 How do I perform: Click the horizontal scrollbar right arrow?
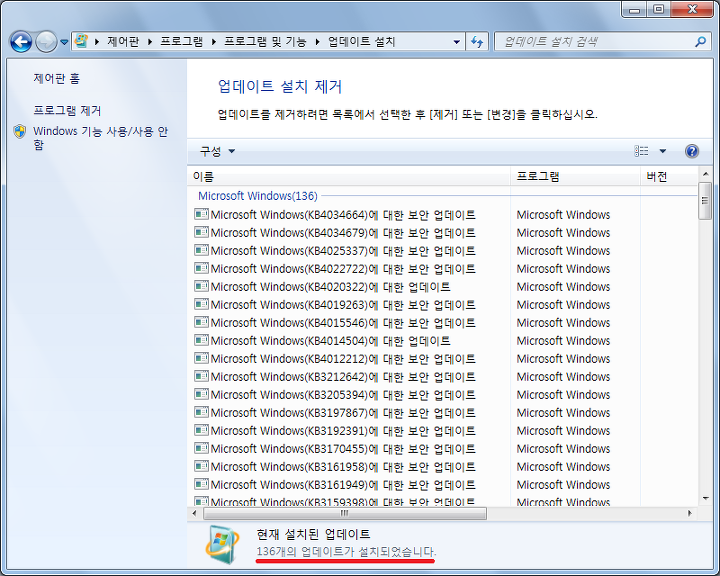tap(690, 514)
